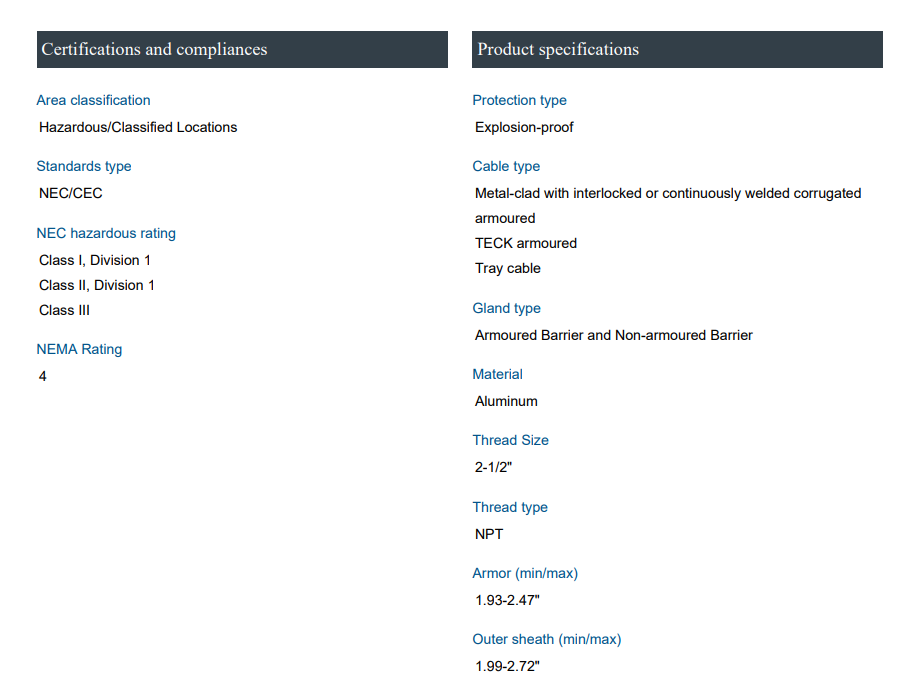Click the Explosion-proof value
The width and height of the screenshot is (915, 689).
pyautogui.click(x=524, y=127)
